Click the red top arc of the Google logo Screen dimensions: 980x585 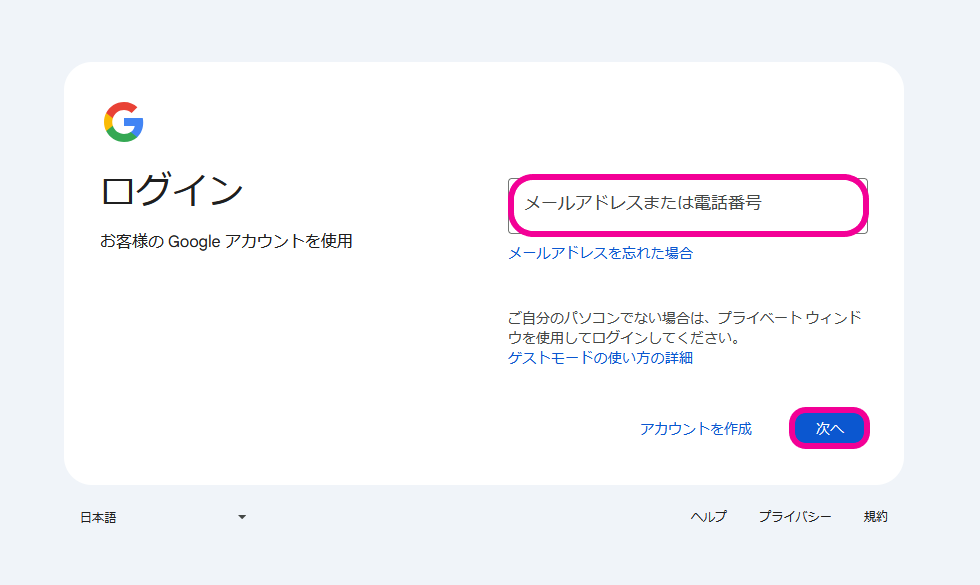(122, 107)
